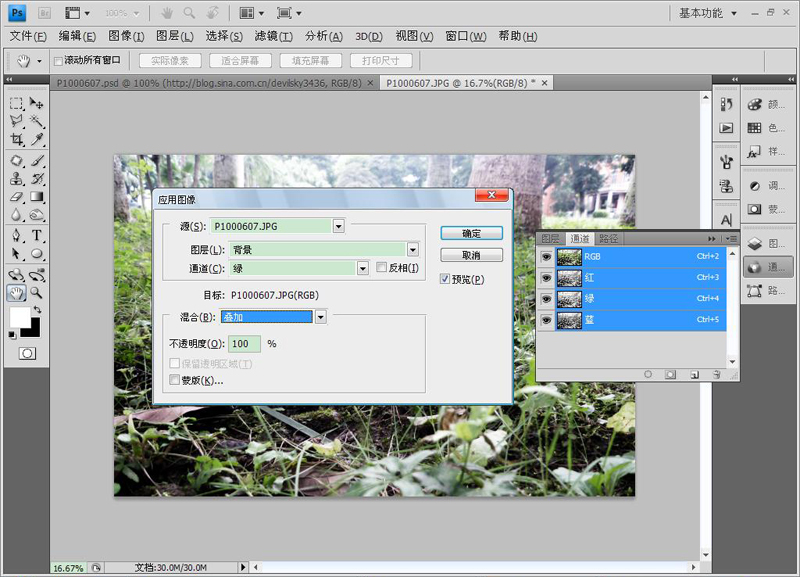Open the zoom level 100% dropdown

[122, 13]
